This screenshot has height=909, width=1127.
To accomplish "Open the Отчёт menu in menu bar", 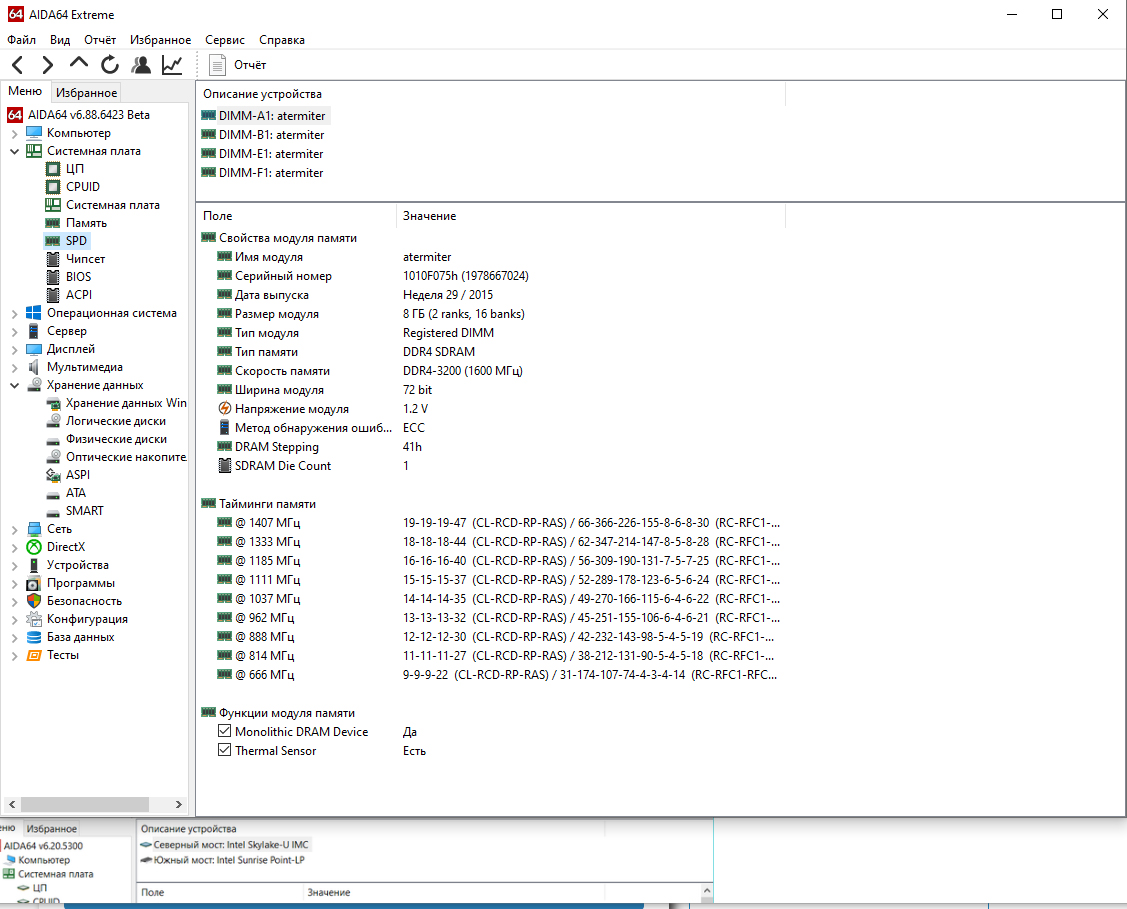I will coord(100,40).
